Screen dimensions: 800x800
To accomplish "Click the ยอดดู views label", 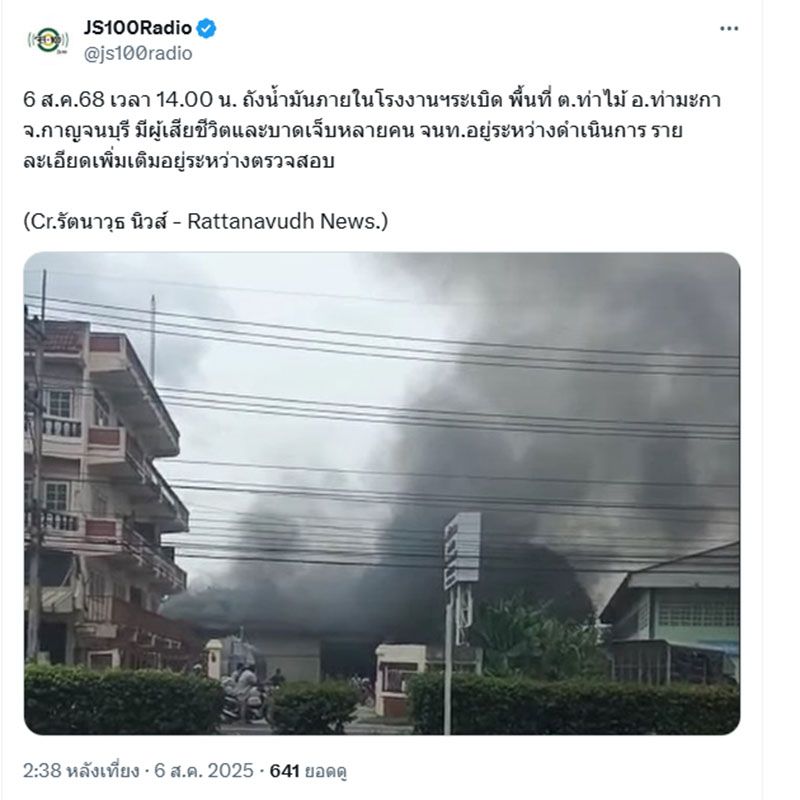I will [326, 771].
